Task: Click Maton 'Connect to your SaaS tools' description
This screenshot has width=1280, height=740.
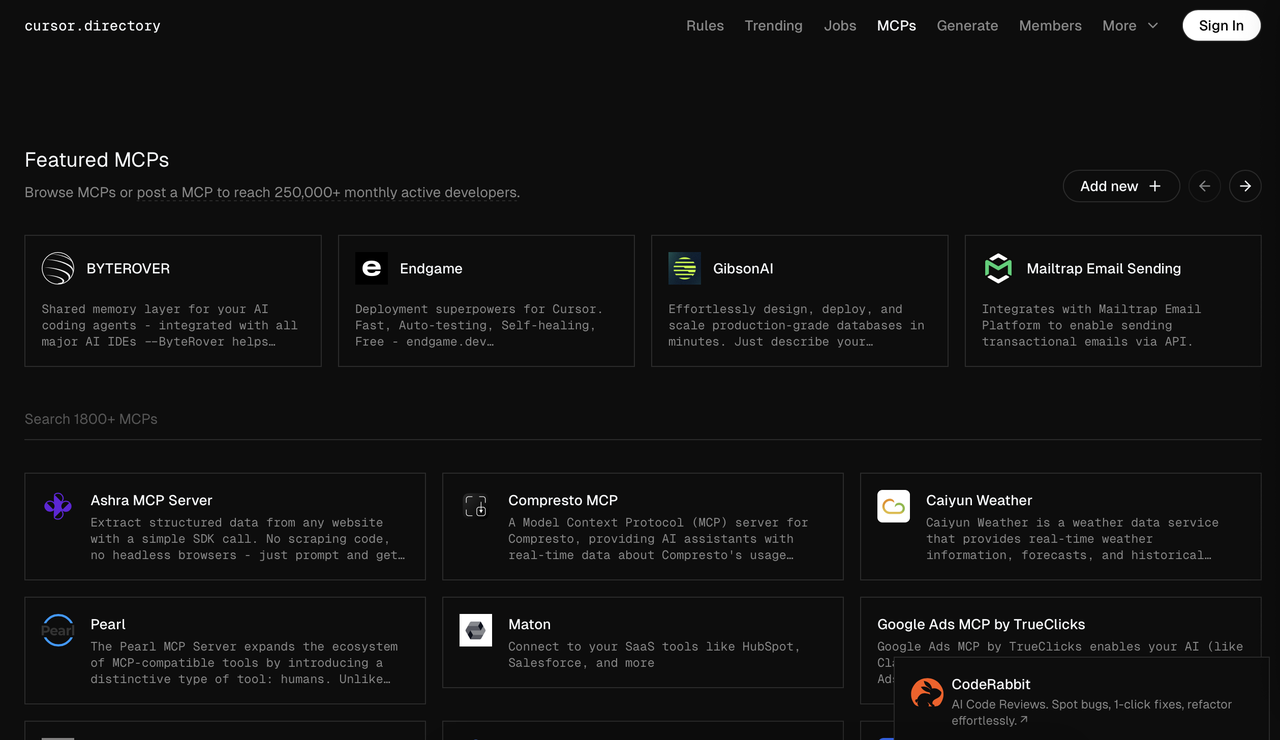Action: [x=654, y=654]
